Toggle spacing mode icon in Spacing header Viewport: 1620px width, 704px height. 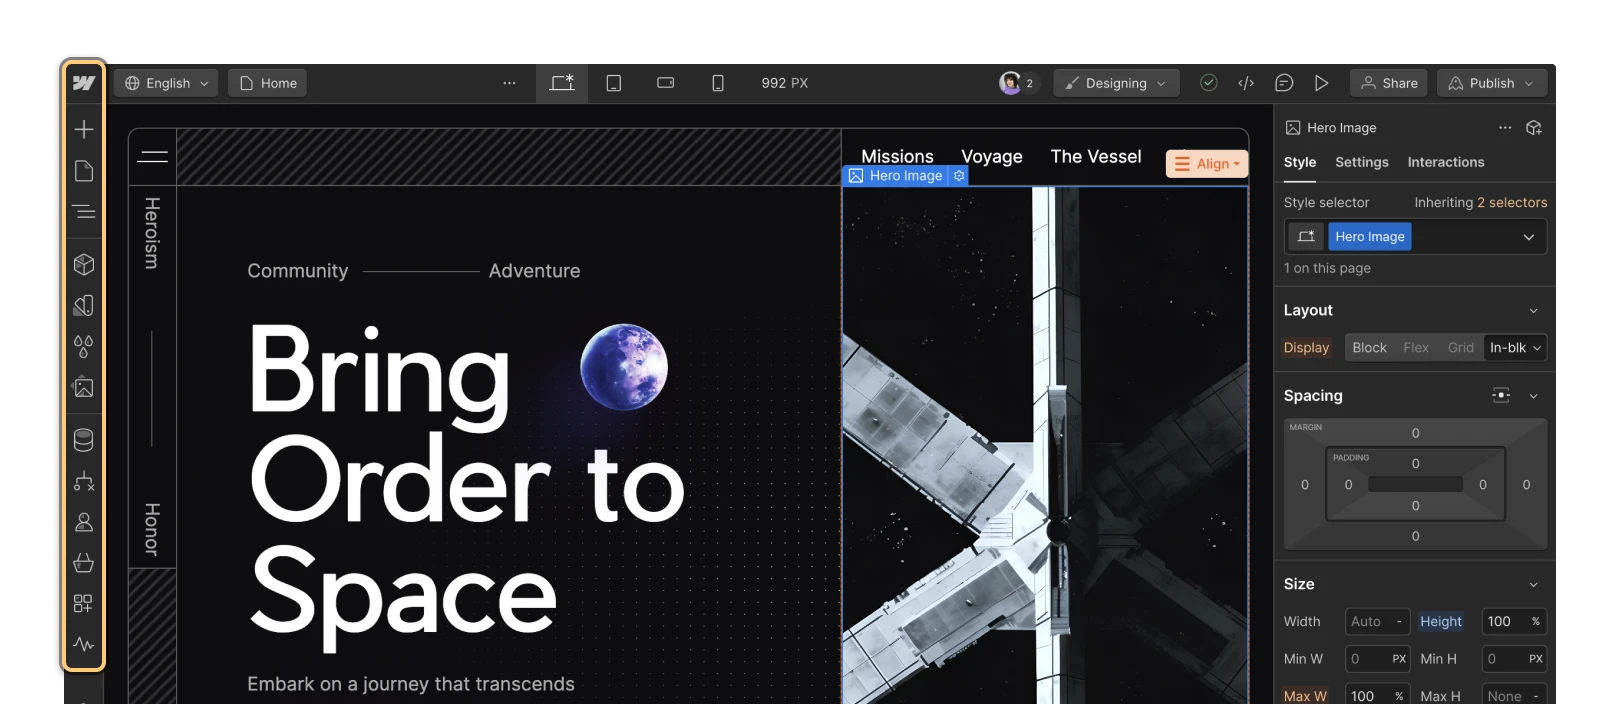(1501, 395)
